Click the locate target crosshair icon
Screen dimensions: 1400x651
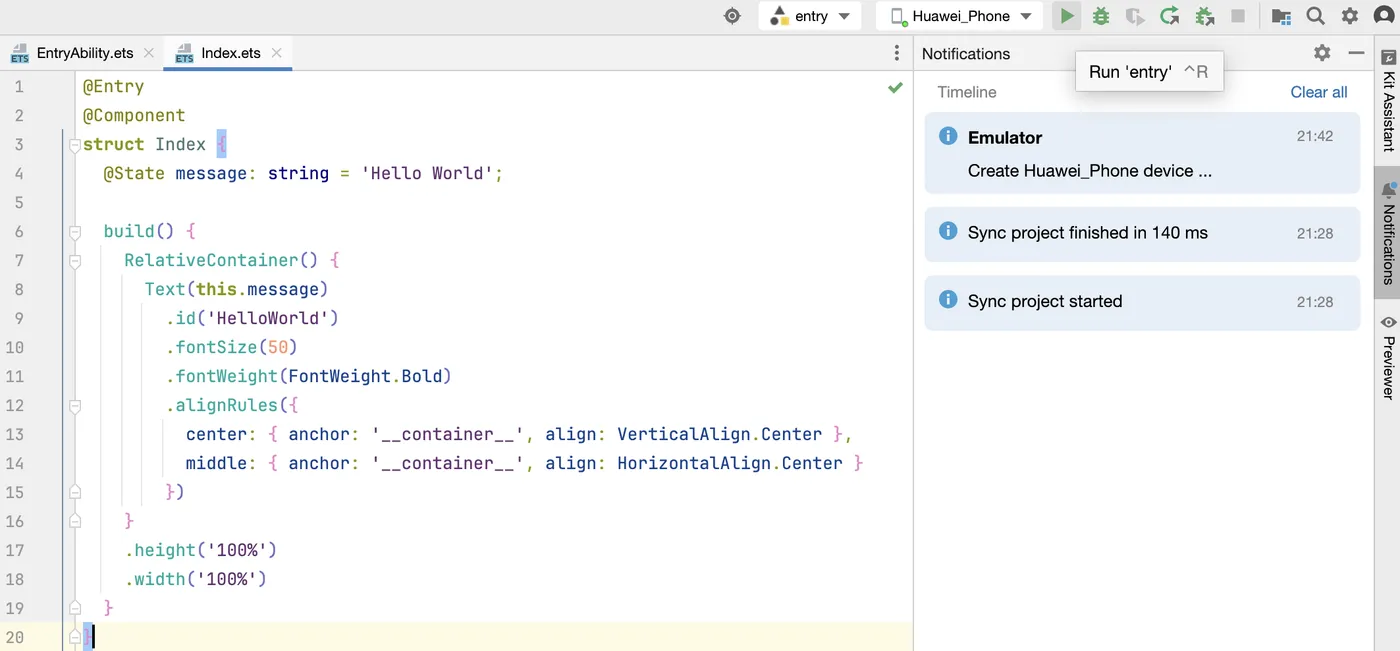pyautogui.click(x=733, y=16)
